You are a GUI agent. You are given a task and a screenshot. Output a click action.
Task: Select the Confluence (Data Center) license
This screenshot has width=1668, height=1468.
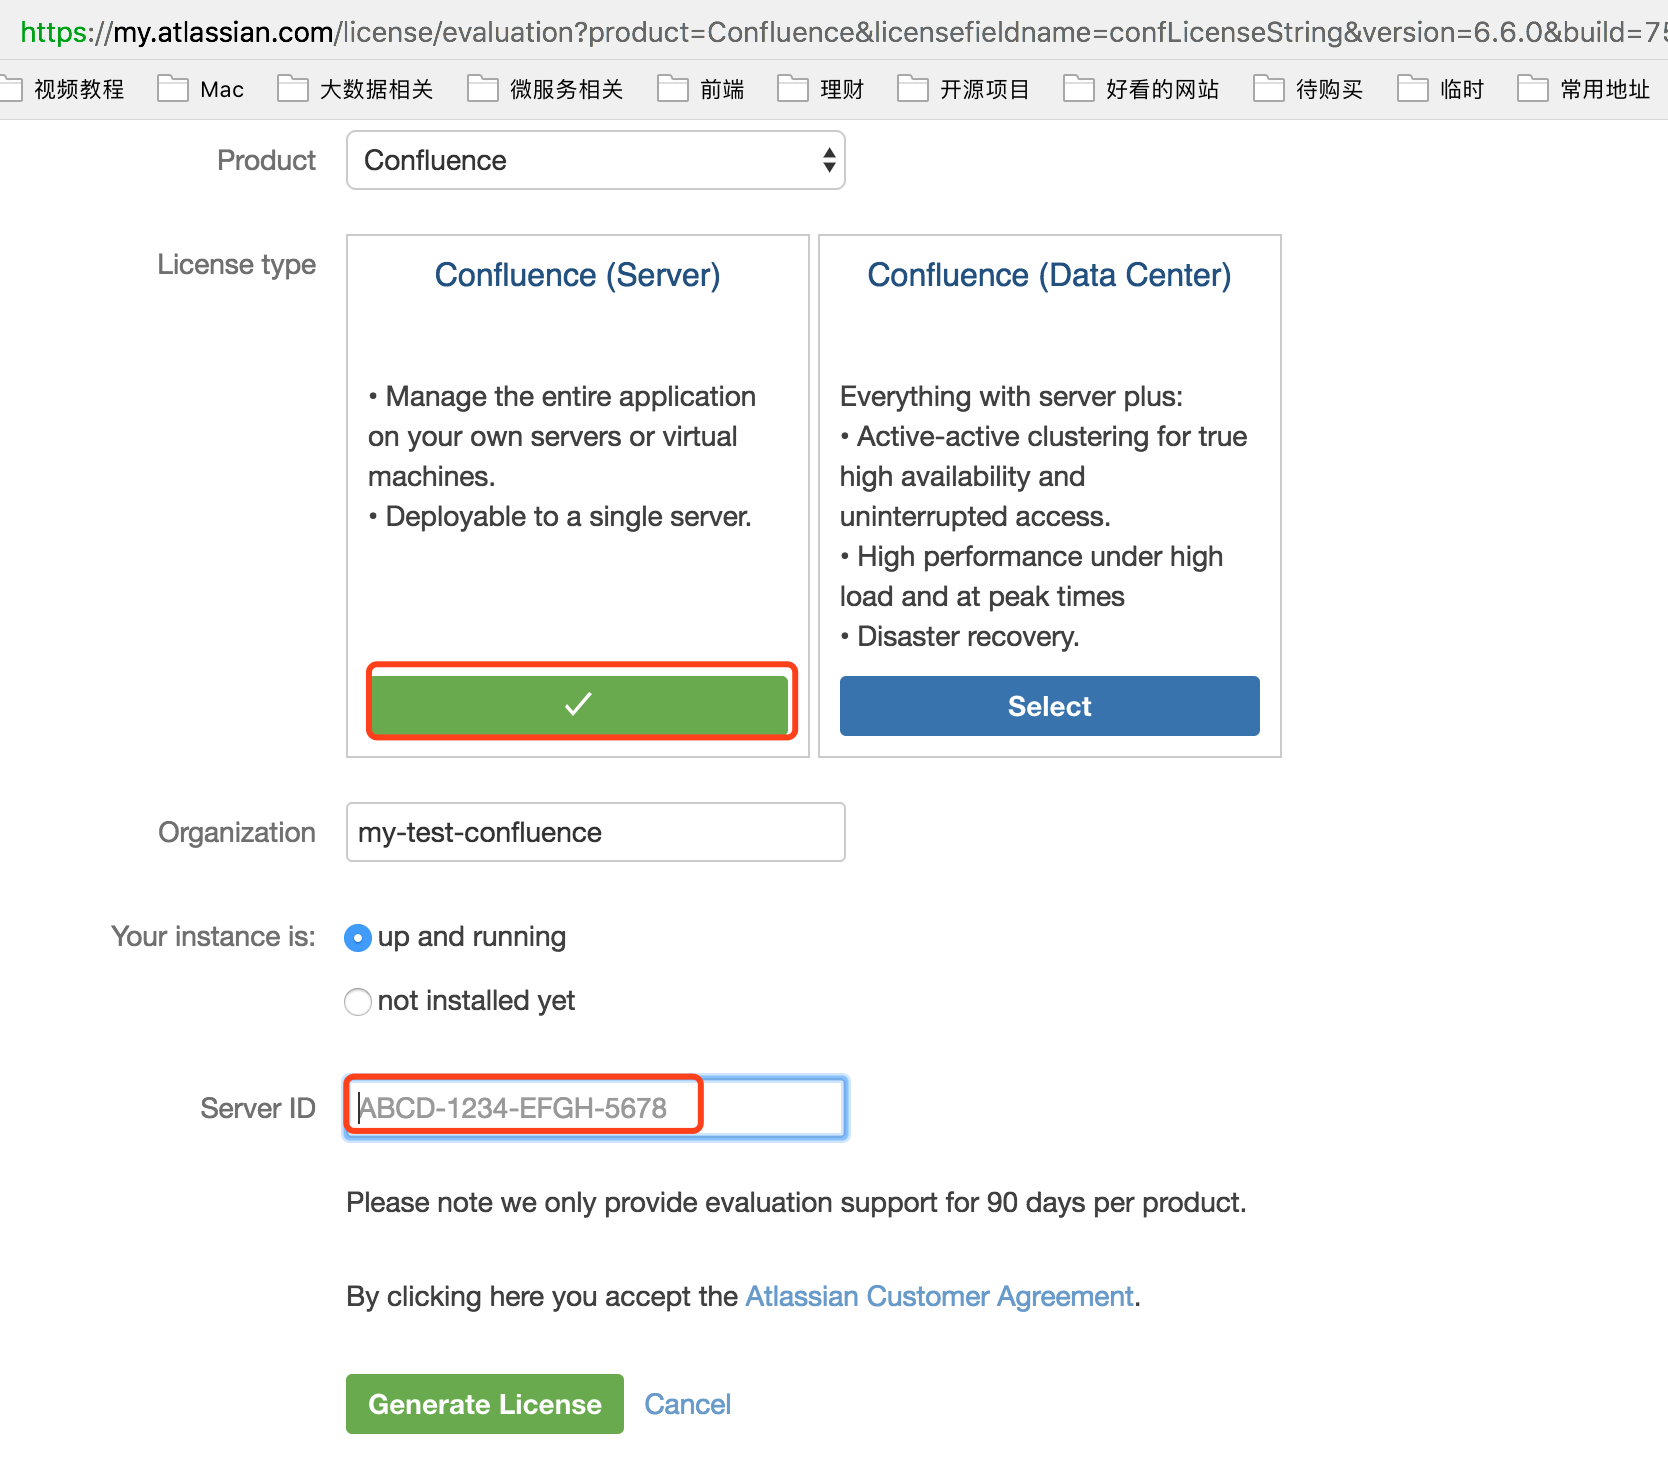(x=1048, y=706)
